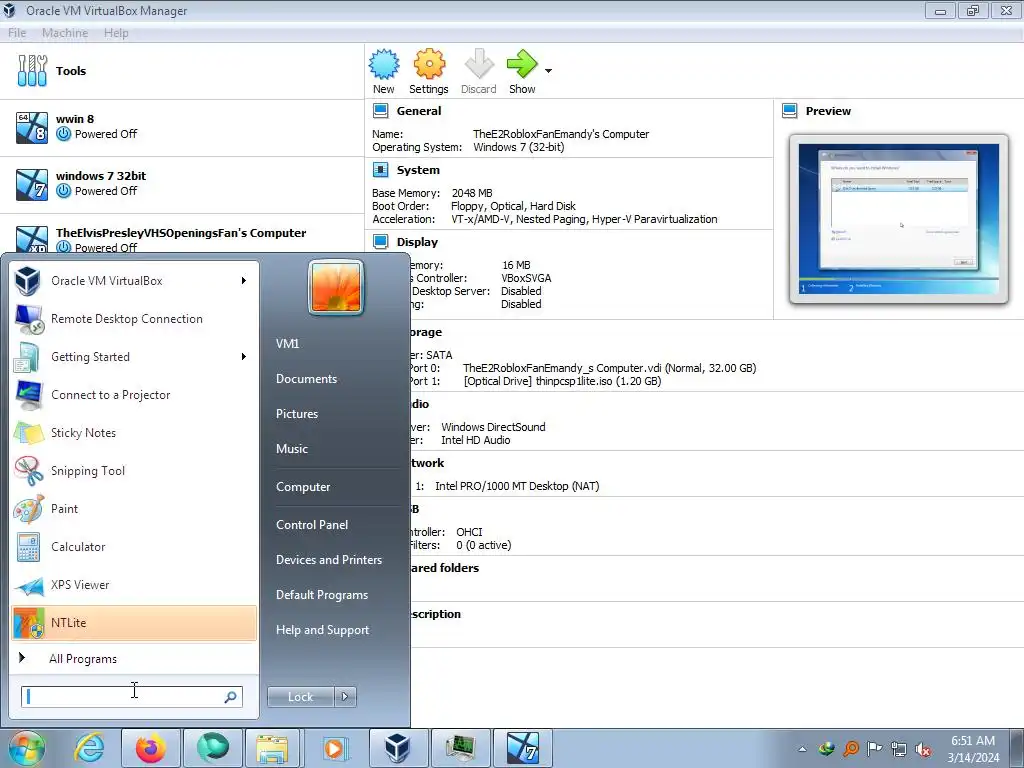
Task: Select the Tools entry in VirtualBox sidebar
Action: [x=182, y=71]
